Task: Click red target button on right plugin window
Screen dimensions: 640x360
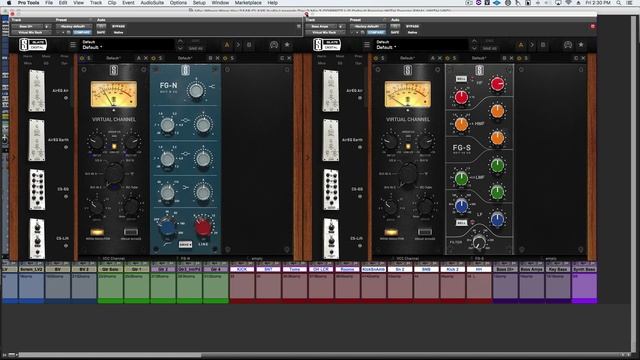Action: click(593, 26)
